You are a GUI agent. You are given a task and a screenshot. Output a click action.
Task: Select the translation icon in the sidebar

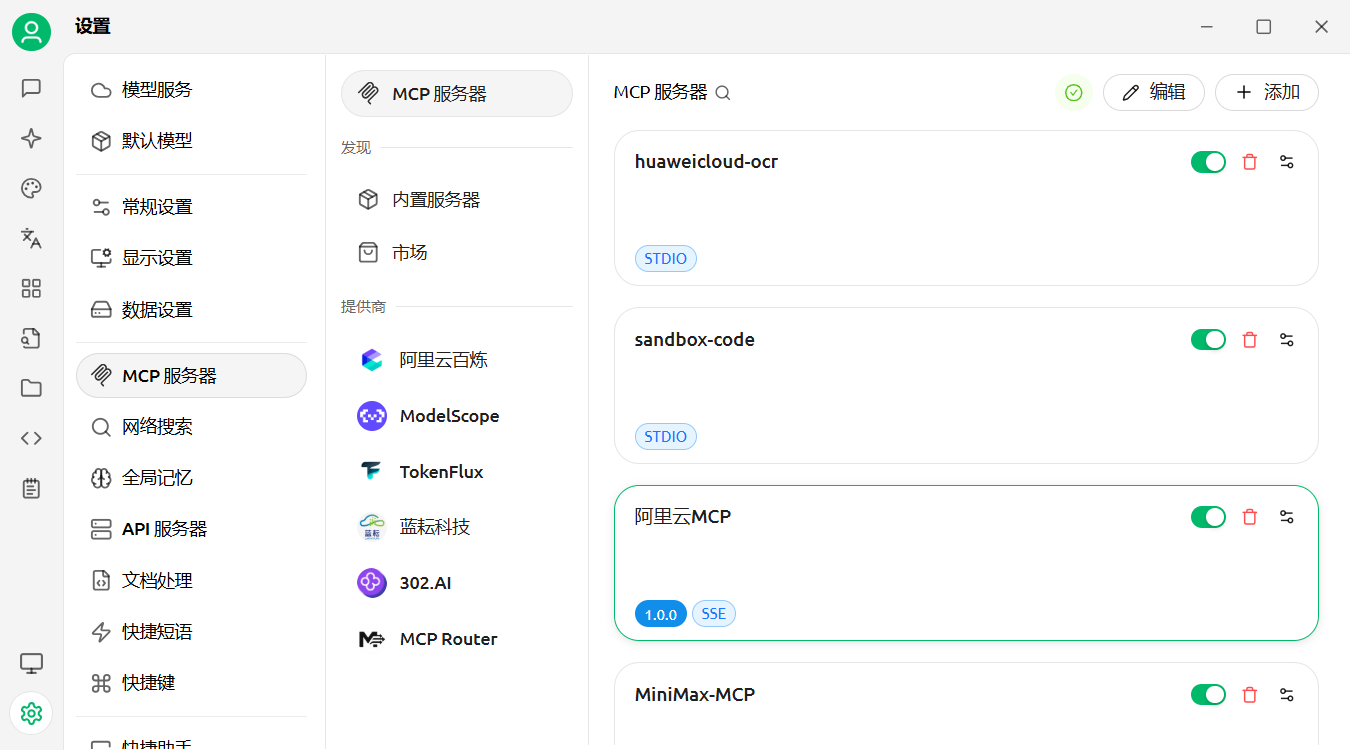click(31, 238)
